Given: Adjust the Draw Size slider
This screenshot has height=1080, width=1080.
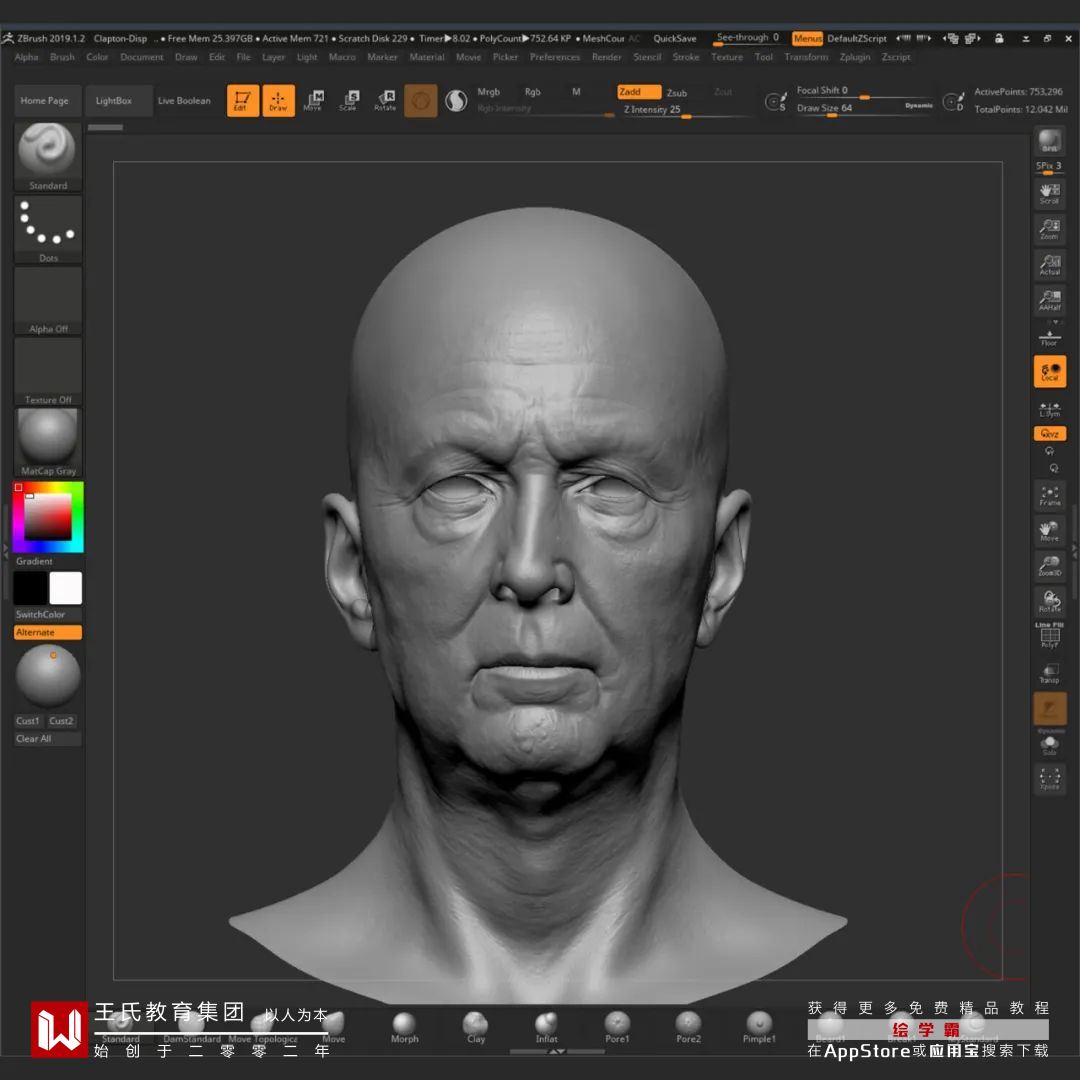Looking at the screenshot, I should (x=866, y=108).
